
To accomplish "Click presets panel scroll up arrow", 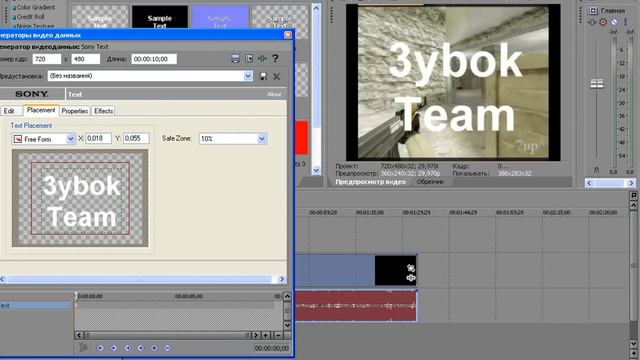I will (316, 8).
